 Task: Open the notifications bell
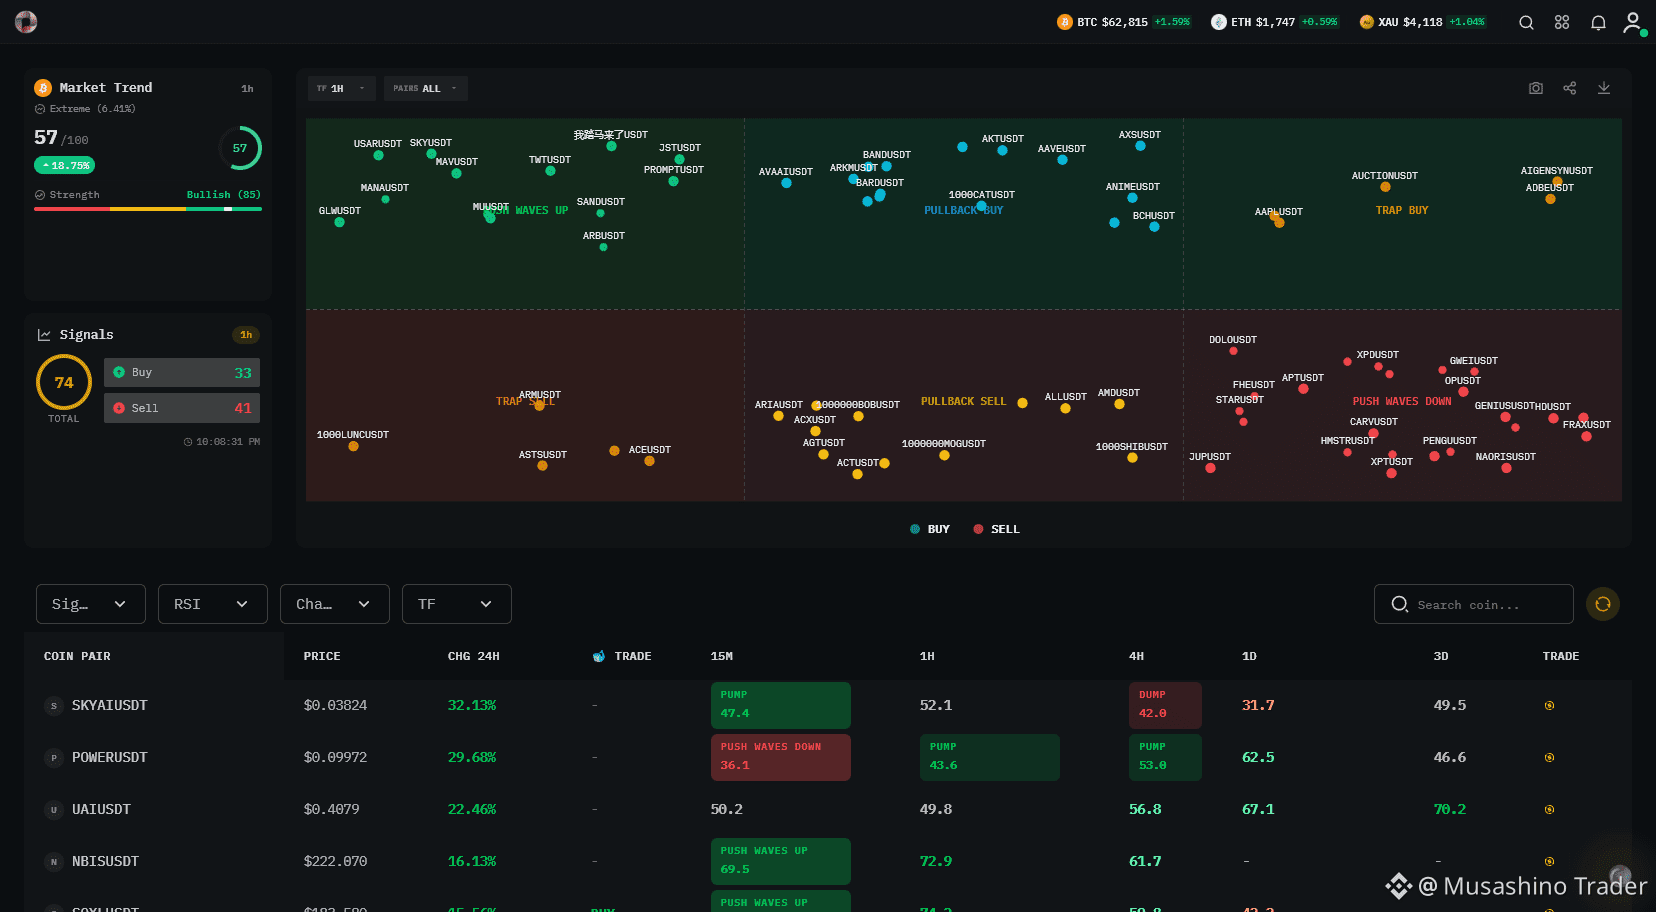pos(1598,22)
